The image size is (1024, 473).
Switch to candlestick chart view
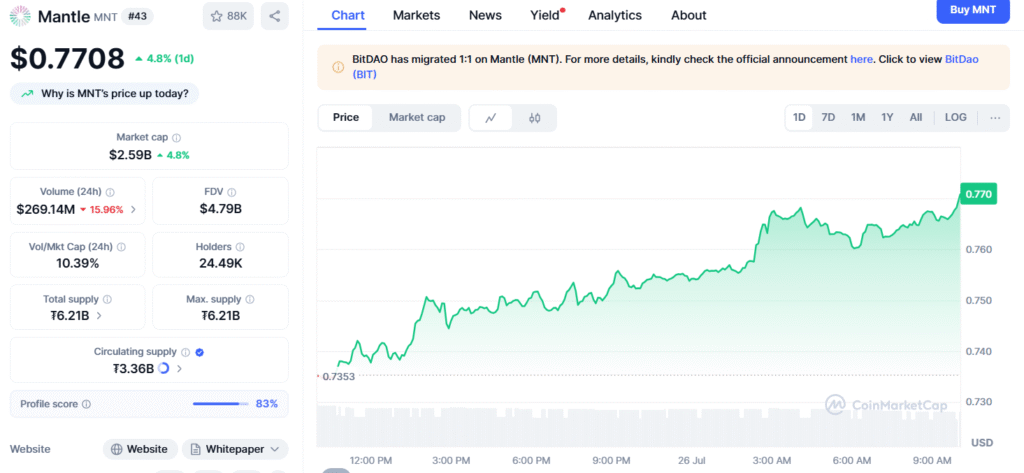pos(535,118)
